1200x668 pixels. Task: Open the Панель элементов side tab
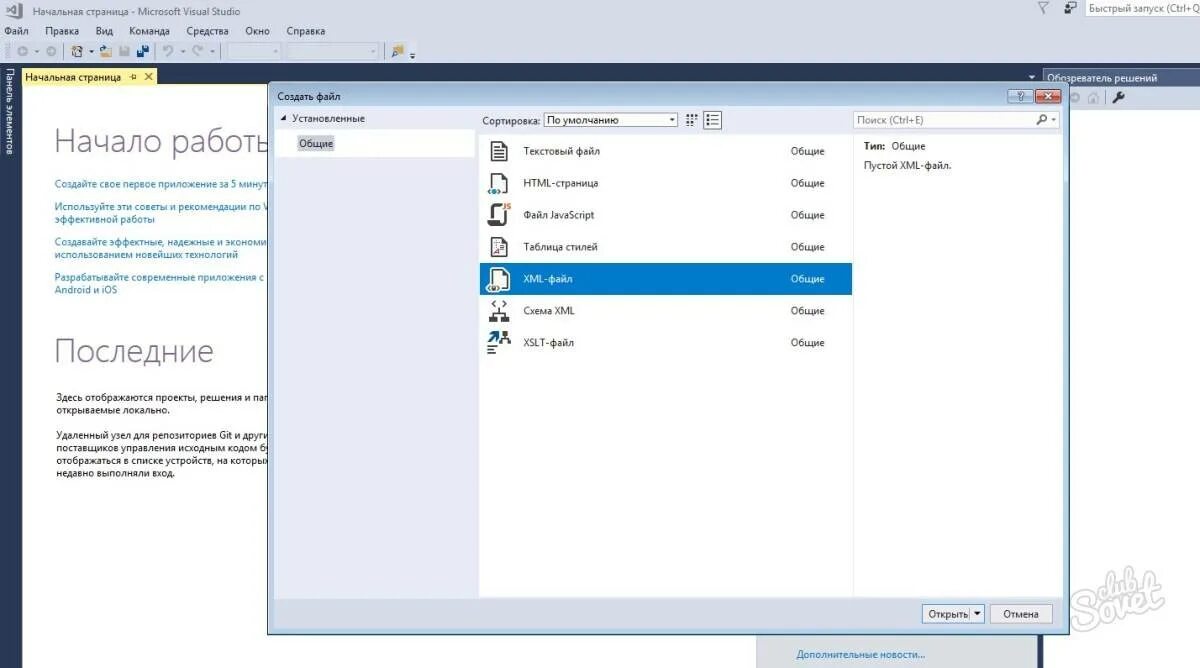(10, 111)
